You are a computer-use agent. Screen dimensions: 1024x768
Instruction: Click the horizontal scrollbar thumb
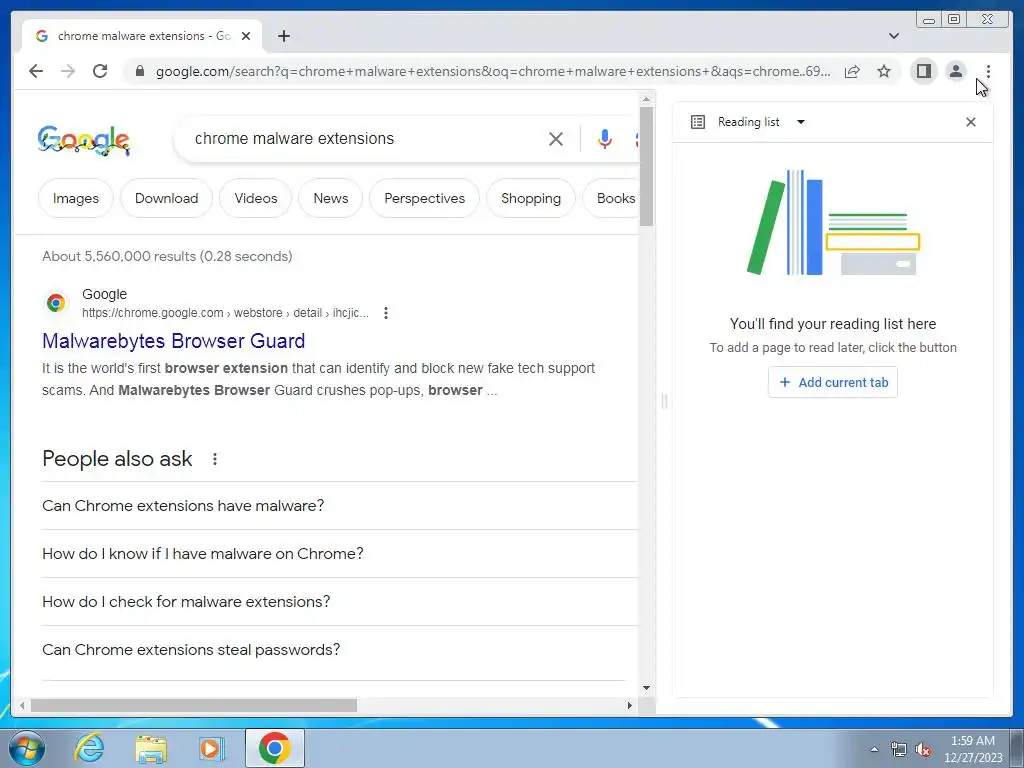click(x=193, y=706)
